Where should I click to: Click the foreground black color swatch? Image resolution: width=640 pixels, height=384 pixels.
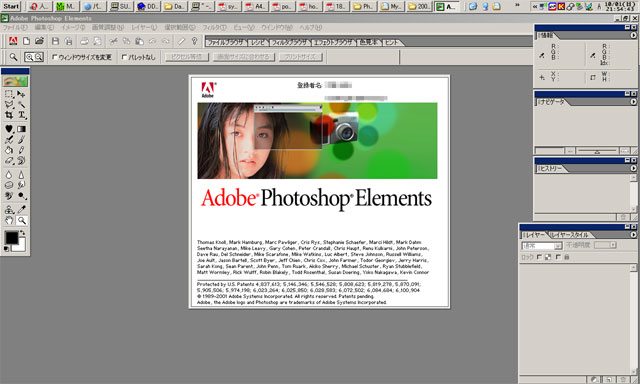point(11,237)
